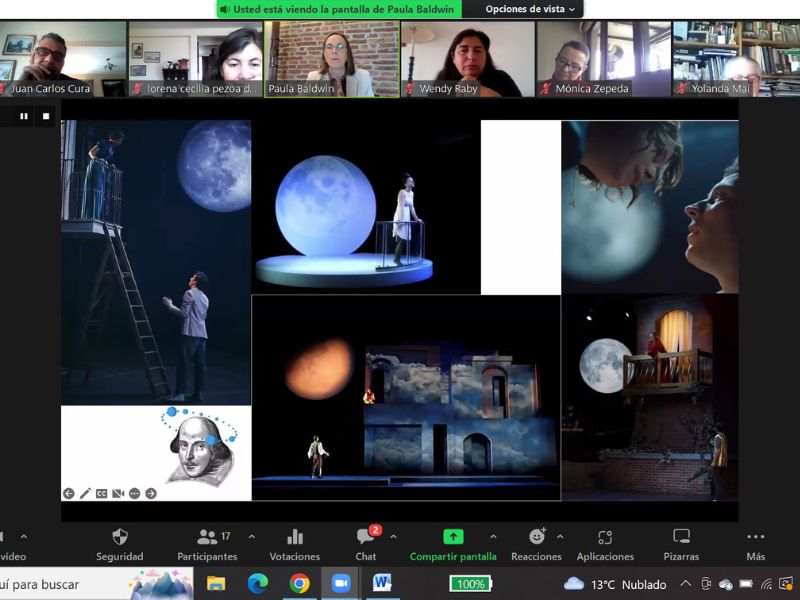Open the OneDrive cloud tray icon

coord(726,584)
